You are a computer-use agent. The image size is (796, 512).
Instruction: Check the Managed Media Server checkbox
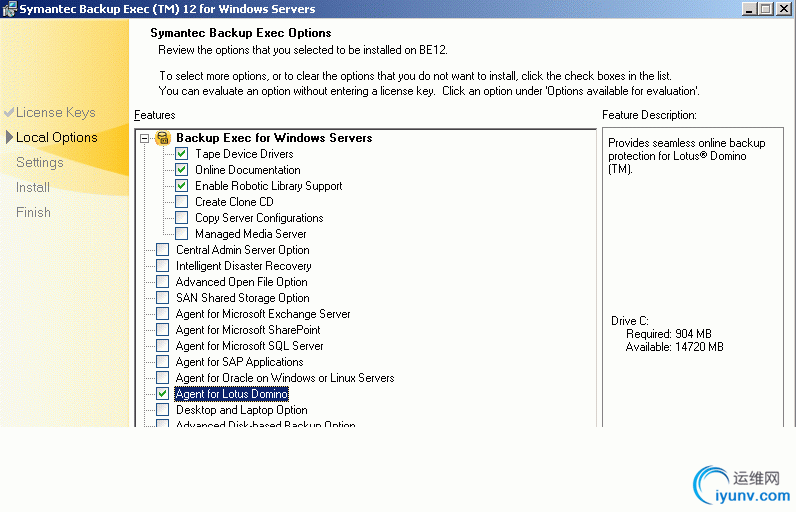click(x=181, y=234)
